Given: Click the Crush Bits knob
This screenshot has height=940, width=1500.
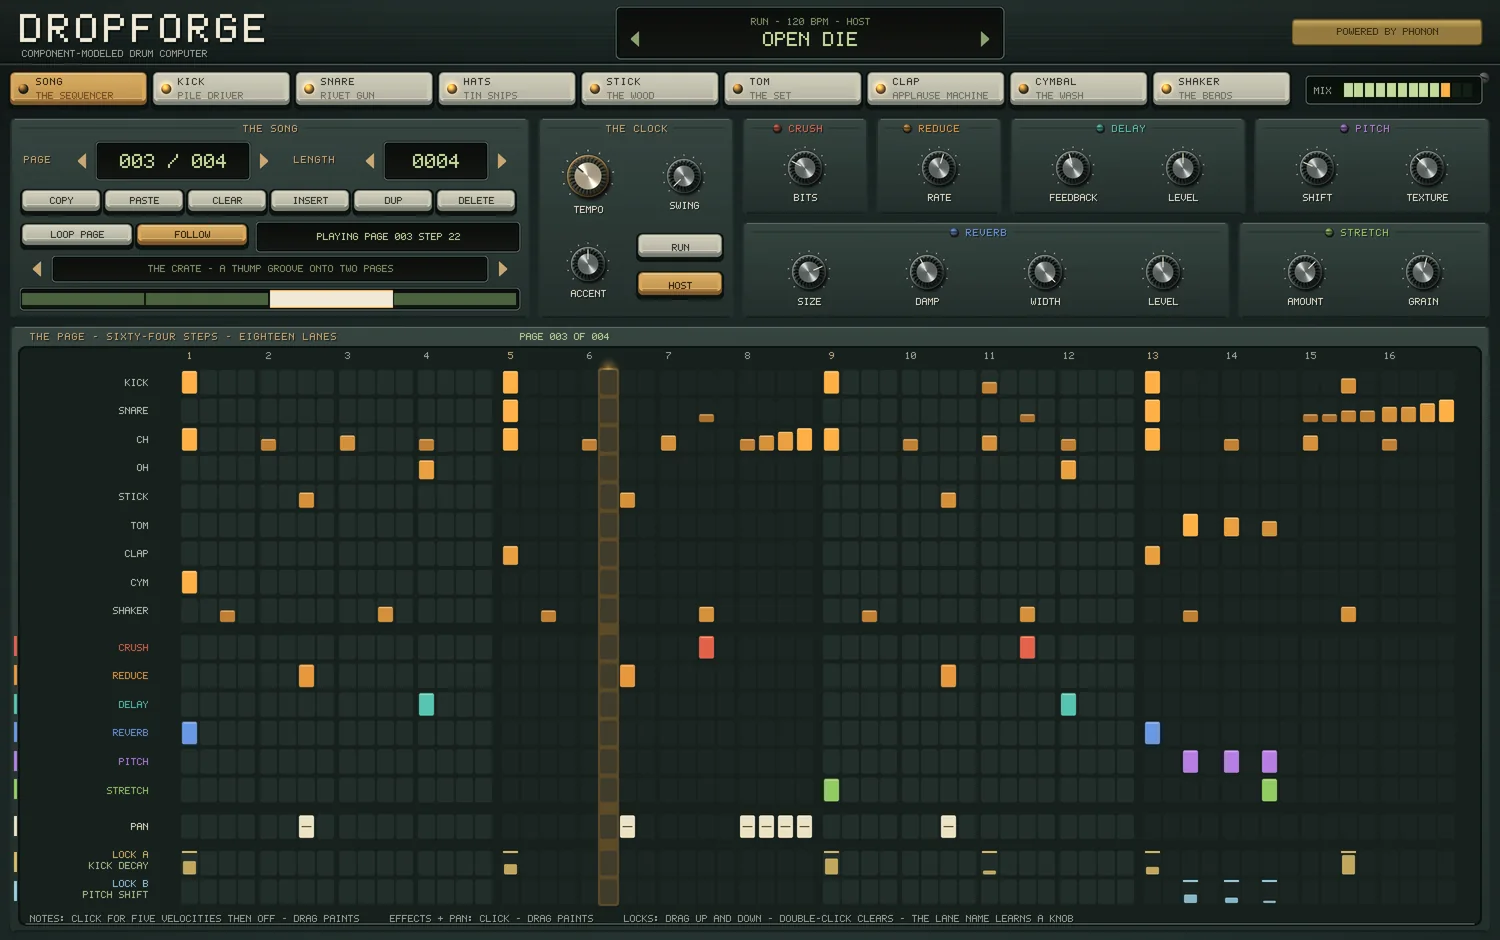Looking at the screenshot, I should point(805,169).
